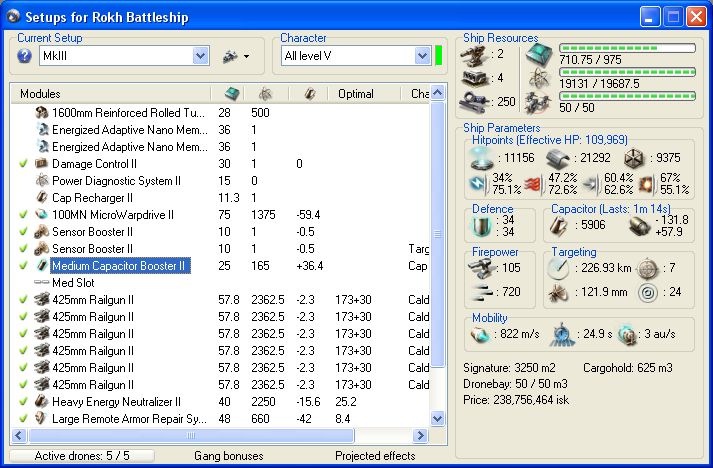Open the Current Setup MkIII dropdown
This screenshot has width=713, height=468.
click(200, 56)
